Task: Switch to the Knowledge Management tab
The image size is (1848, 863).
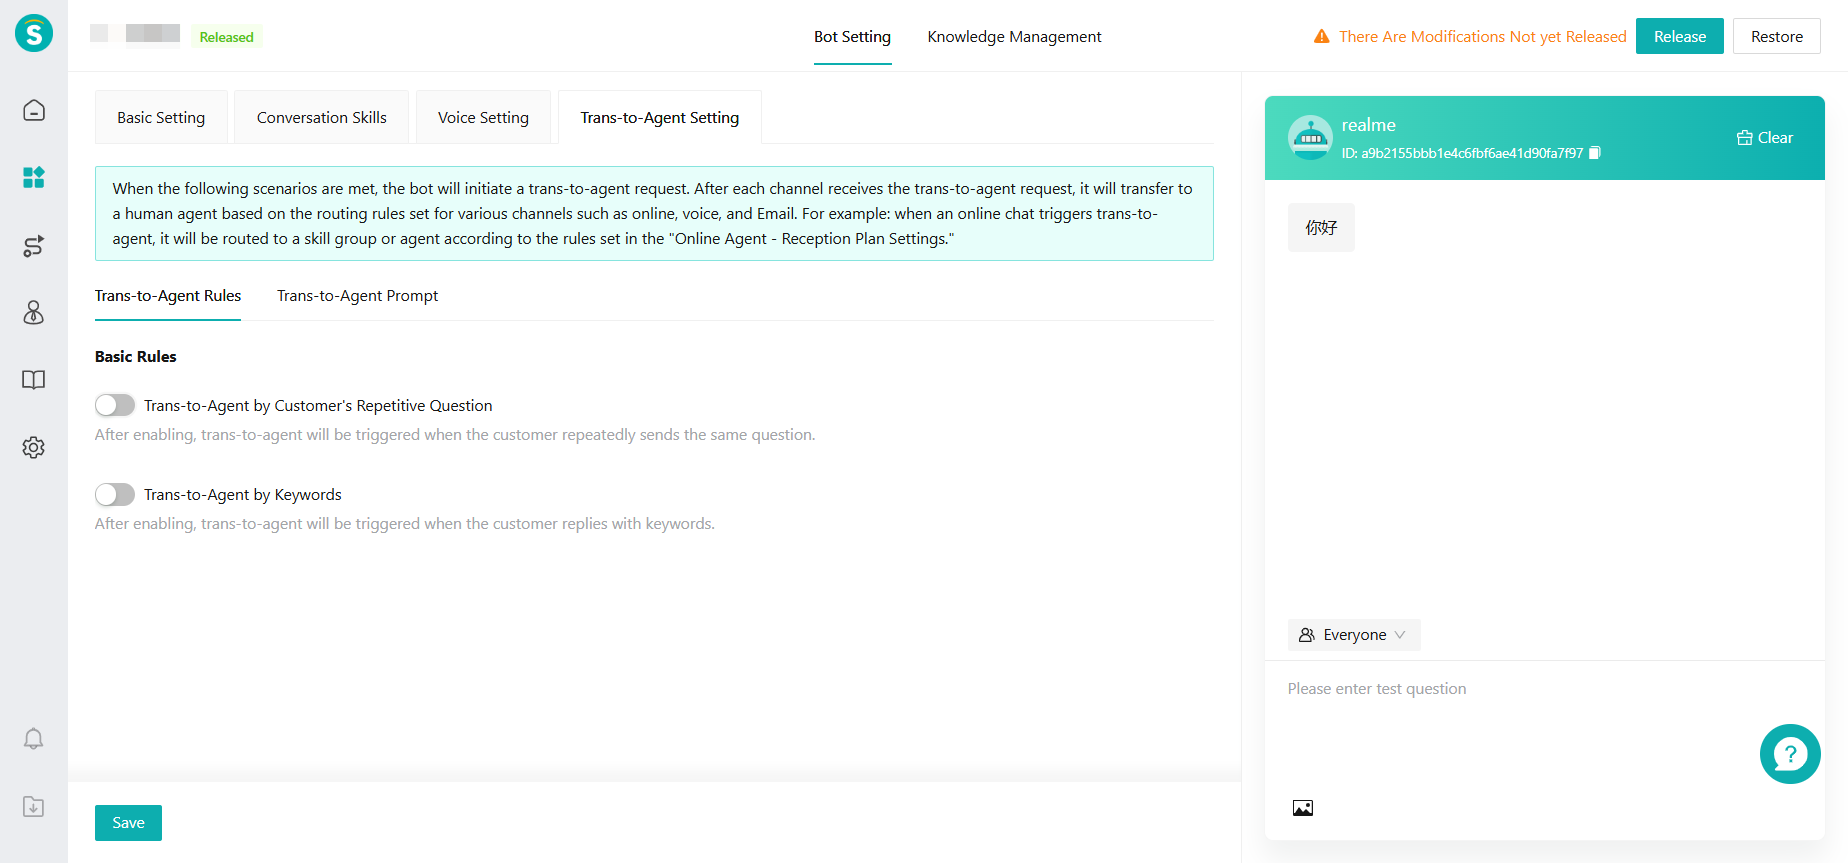Action: 1014,37
